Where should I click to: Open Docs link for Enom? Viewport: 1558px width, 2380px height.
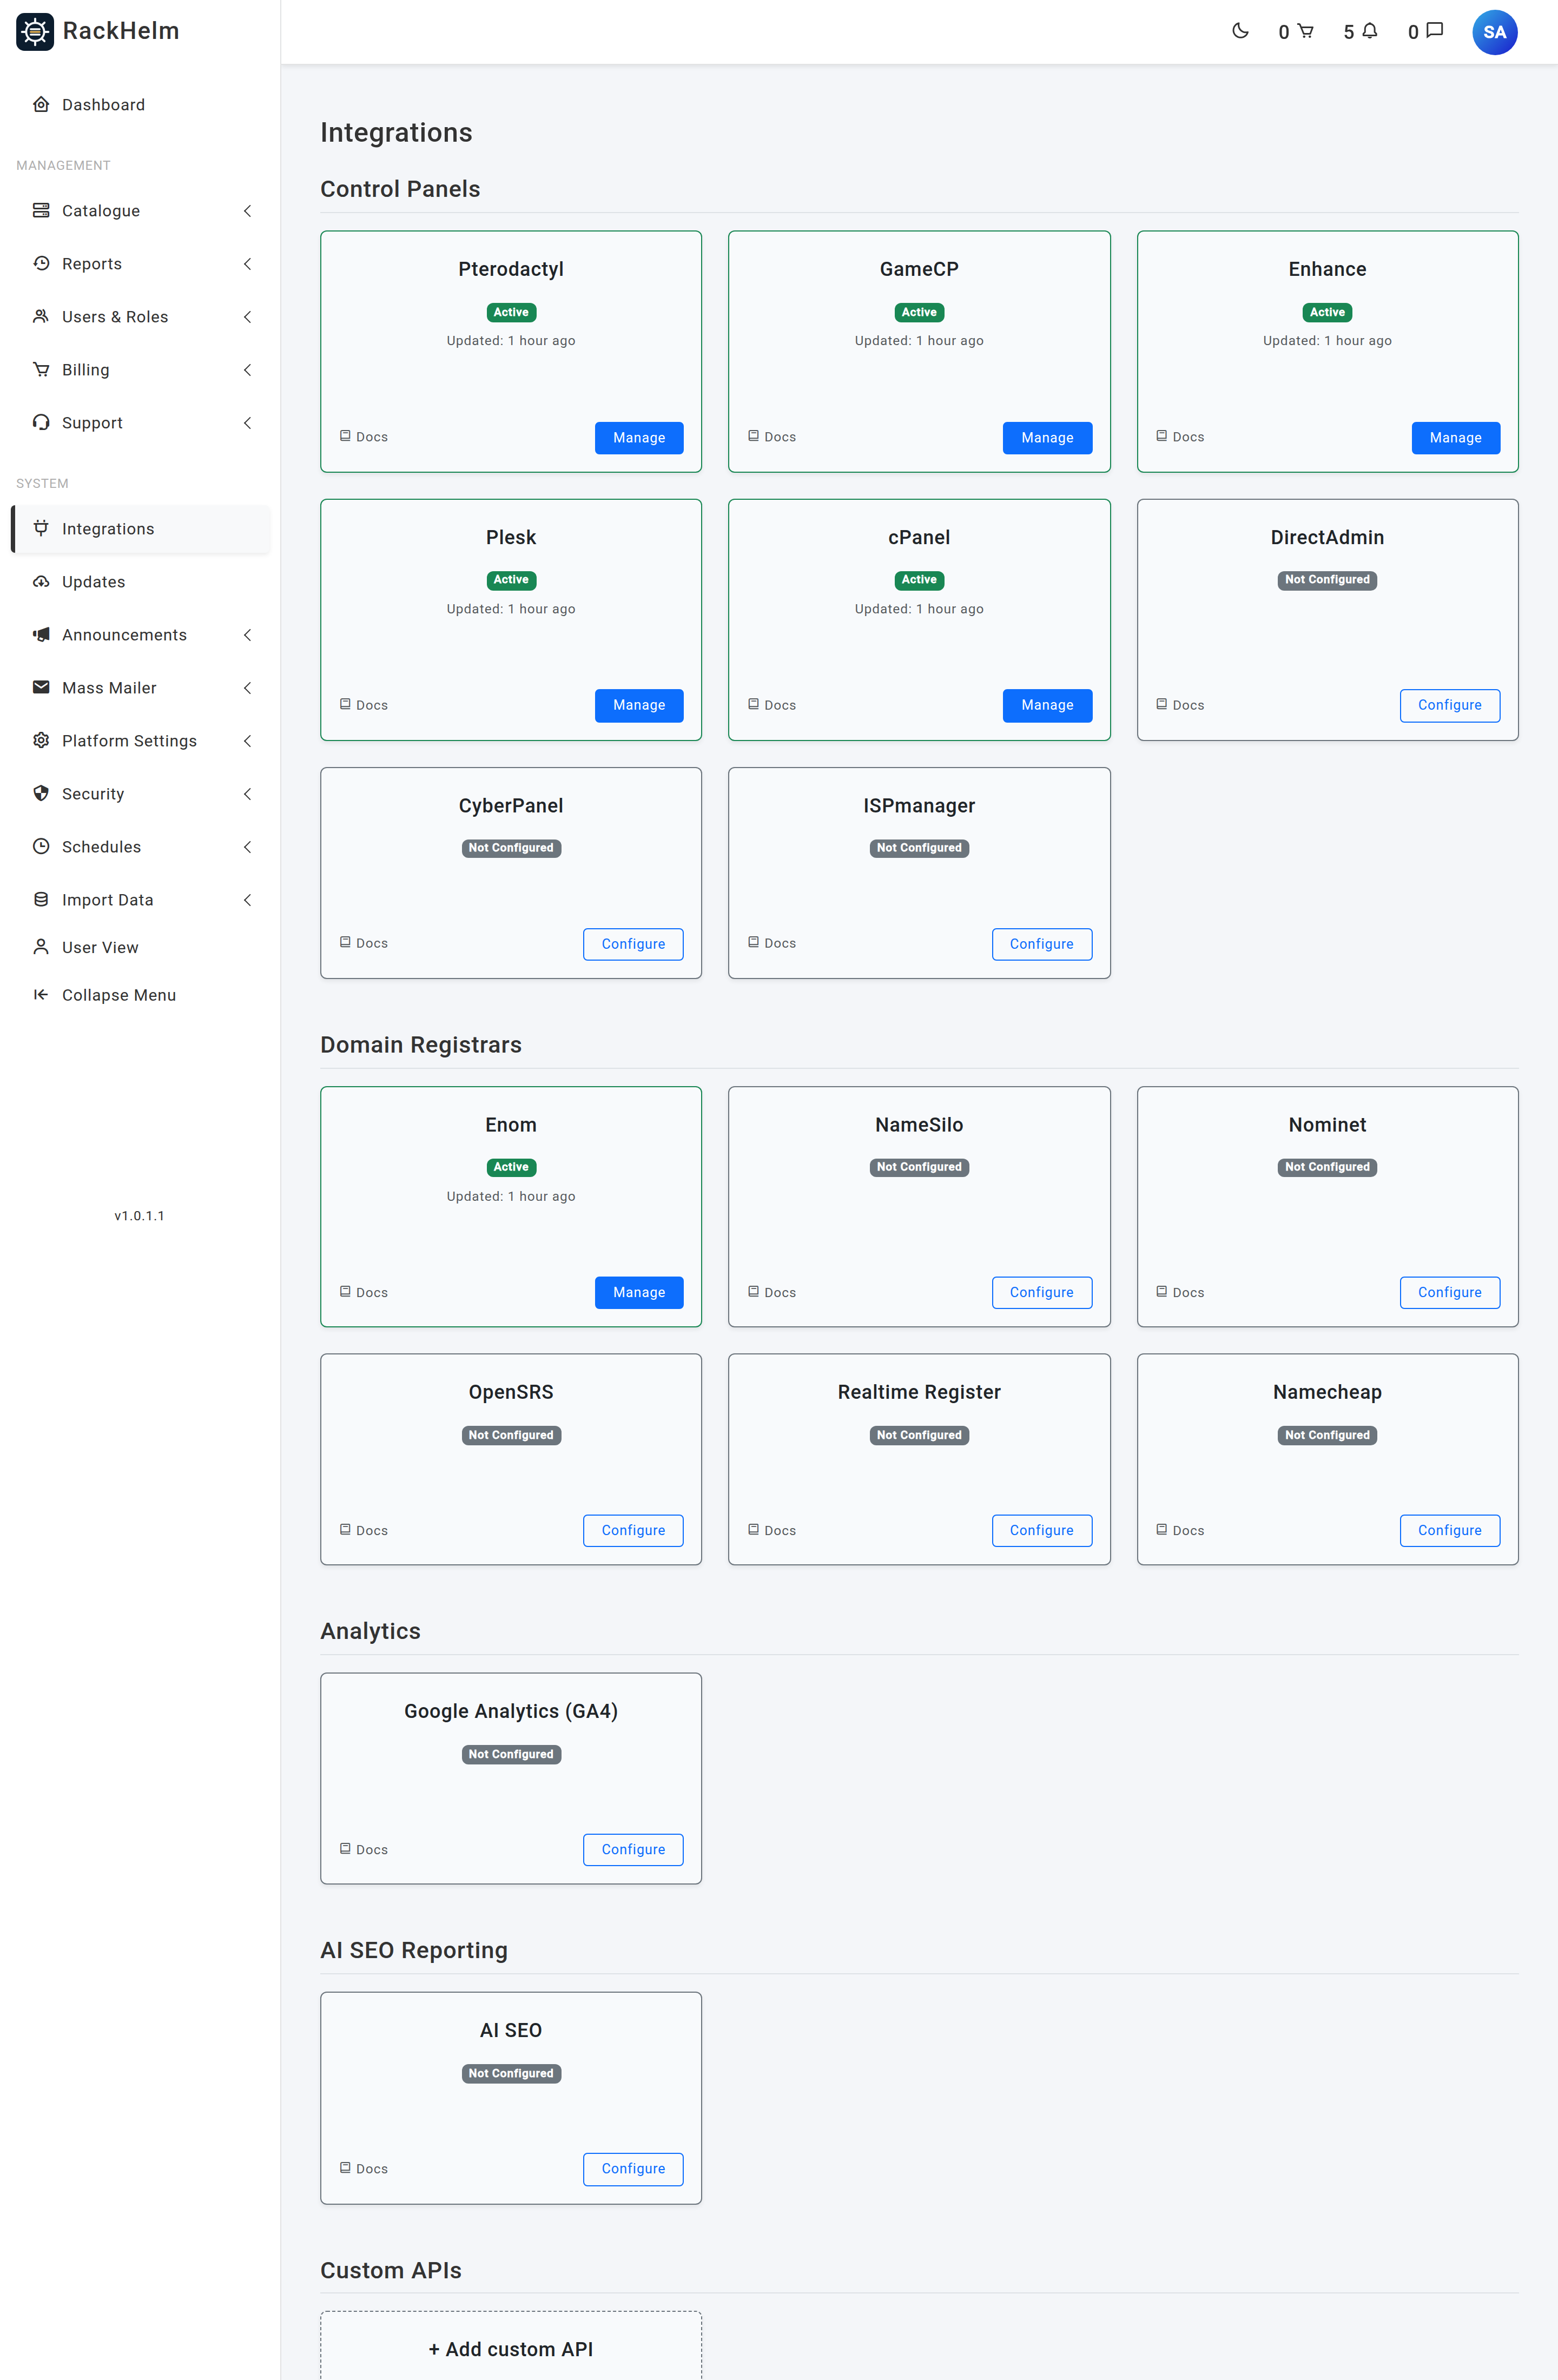click(x=364, y=1292)
